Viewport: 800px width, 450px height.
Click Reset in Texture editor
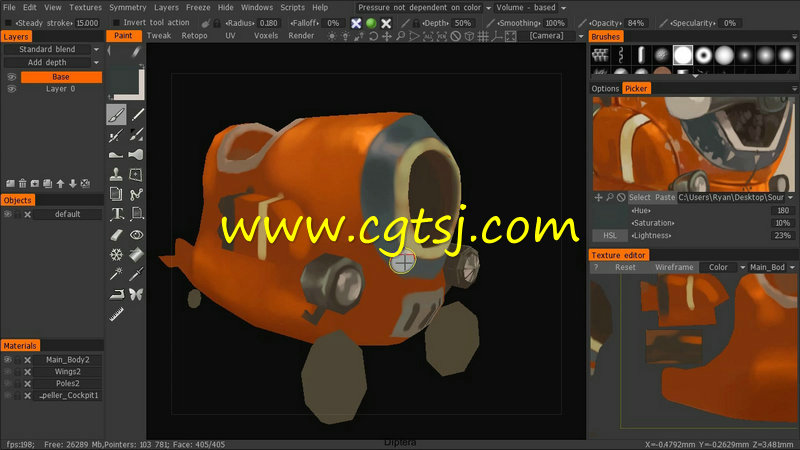click(625, 267)
